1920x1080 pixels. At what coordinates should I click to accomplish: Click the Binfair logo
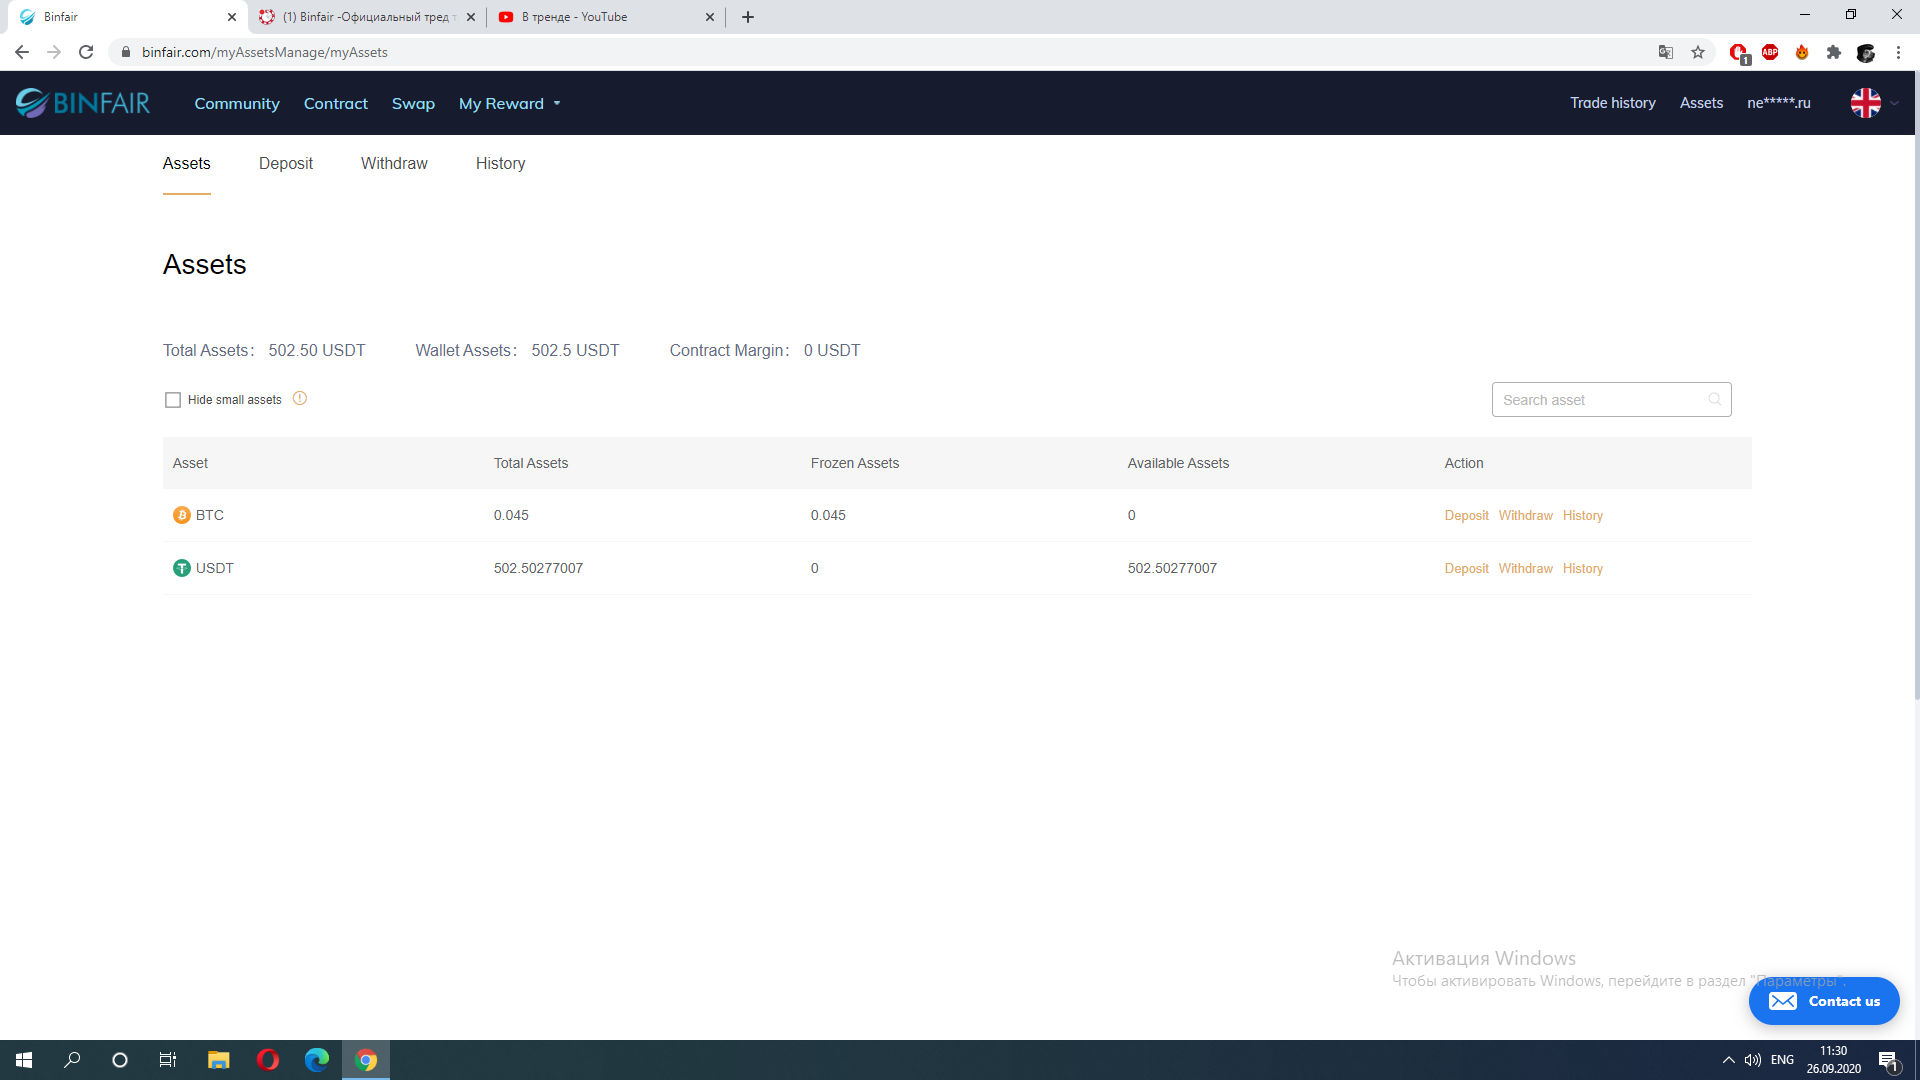pyautogui.click(x=83, y=103)
